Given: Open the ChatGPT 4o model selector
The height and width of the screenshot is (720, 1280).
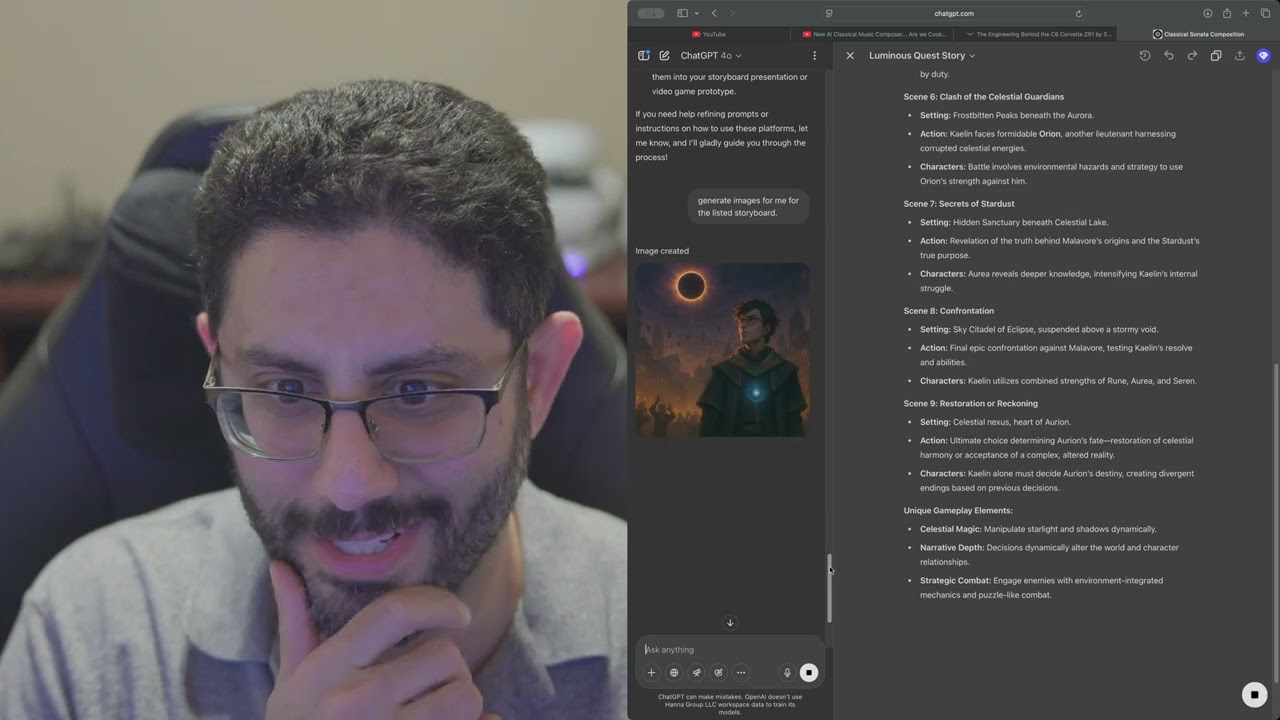Looking at the screenshot, I should [x=711, y=56].
